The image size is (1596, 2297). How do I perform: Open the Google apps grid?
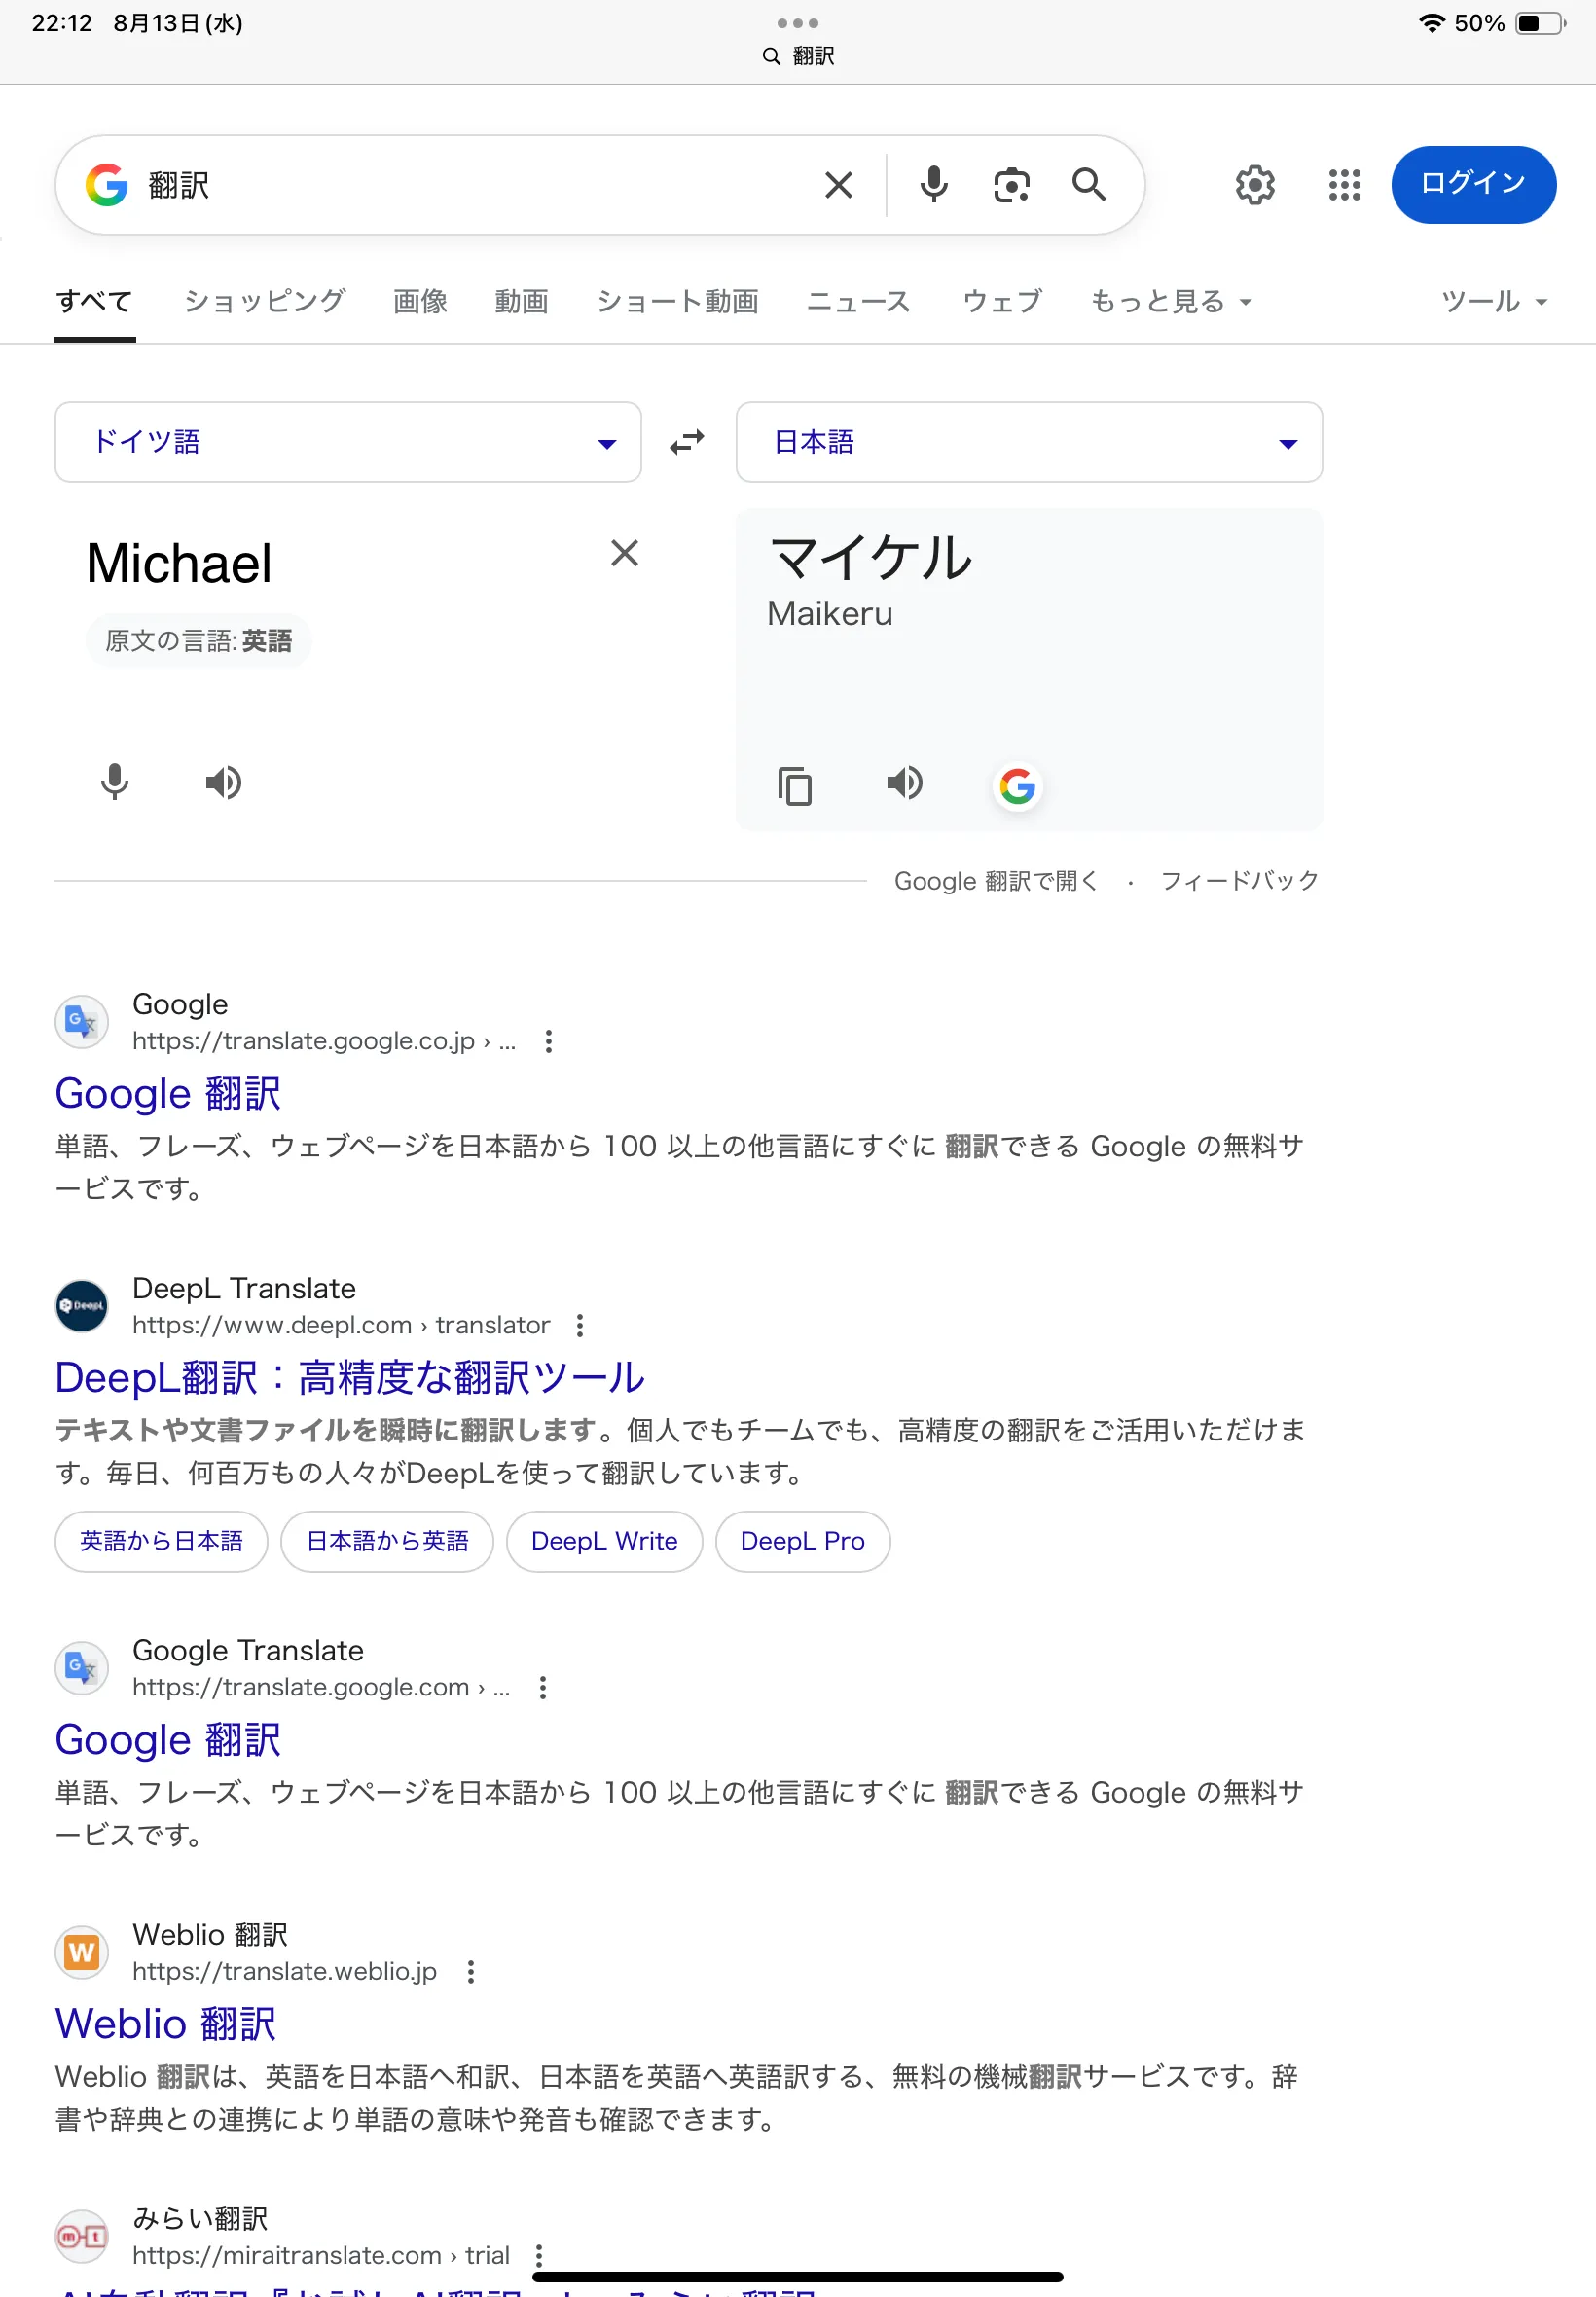click(1344, 185)
